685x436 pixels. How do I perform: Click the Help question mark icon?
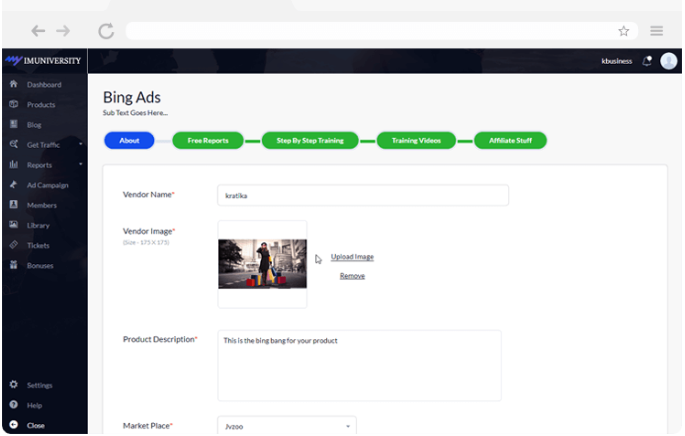coord(14,405)
